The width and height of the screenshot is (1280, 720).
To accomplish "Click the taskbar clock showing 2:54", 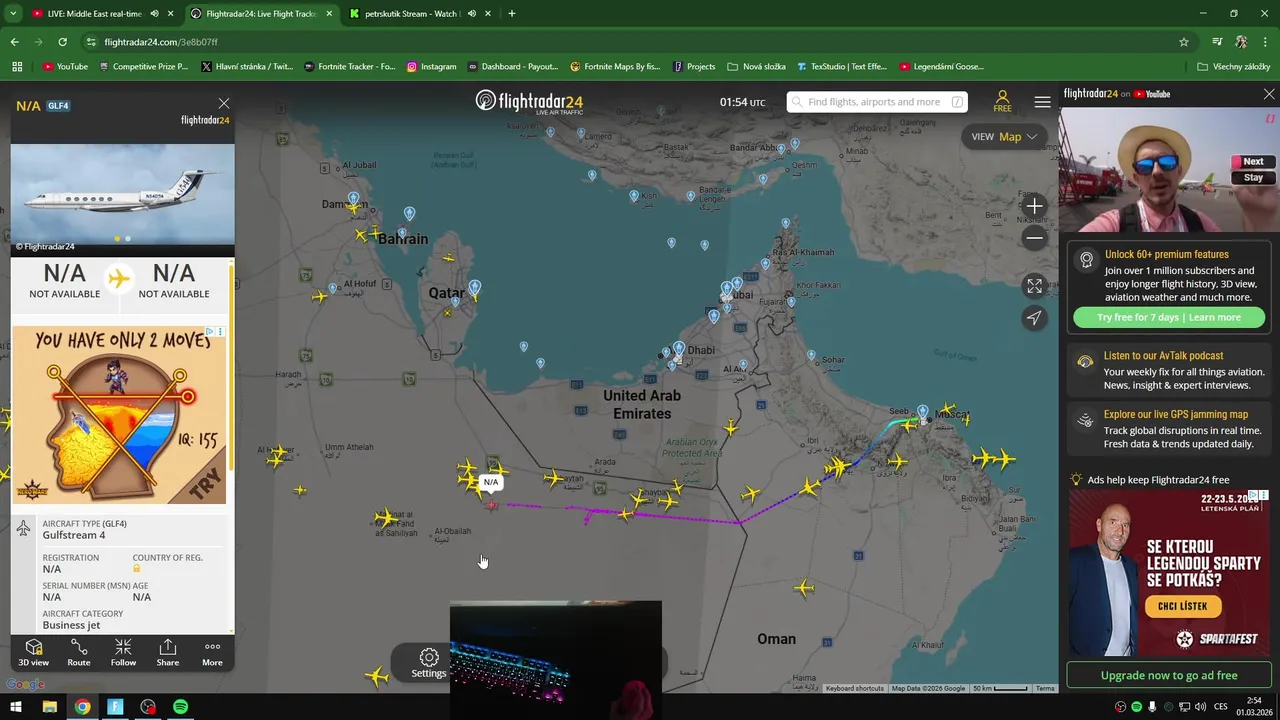I will [1254, 706].
